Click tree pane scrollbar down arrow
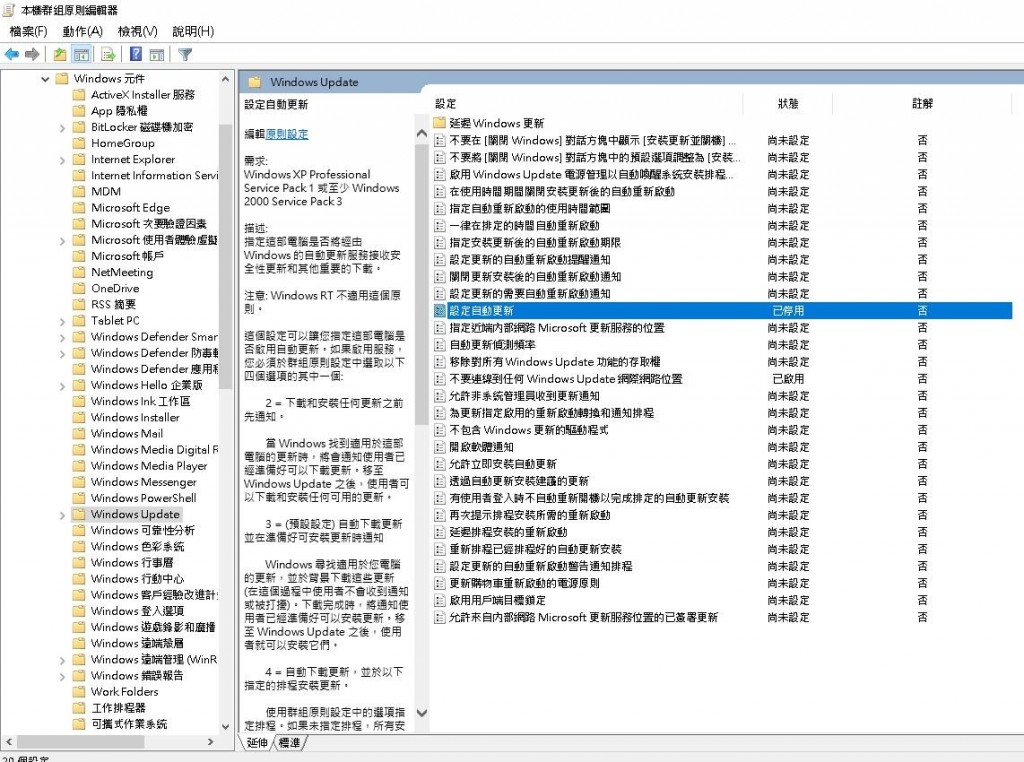This screenshot has width=1024, height=762. [225, 726]
